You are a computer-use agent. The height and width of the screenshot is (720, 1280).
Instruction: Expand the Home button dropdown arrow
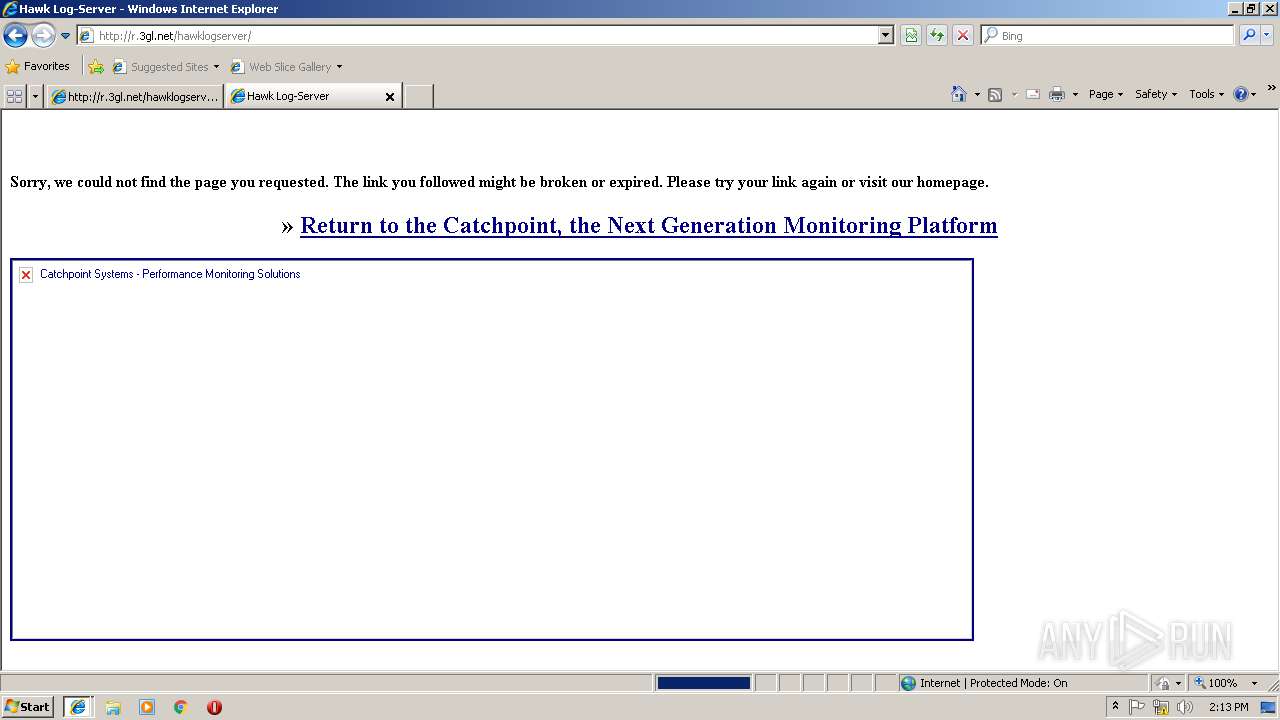[x=977, y=94]
